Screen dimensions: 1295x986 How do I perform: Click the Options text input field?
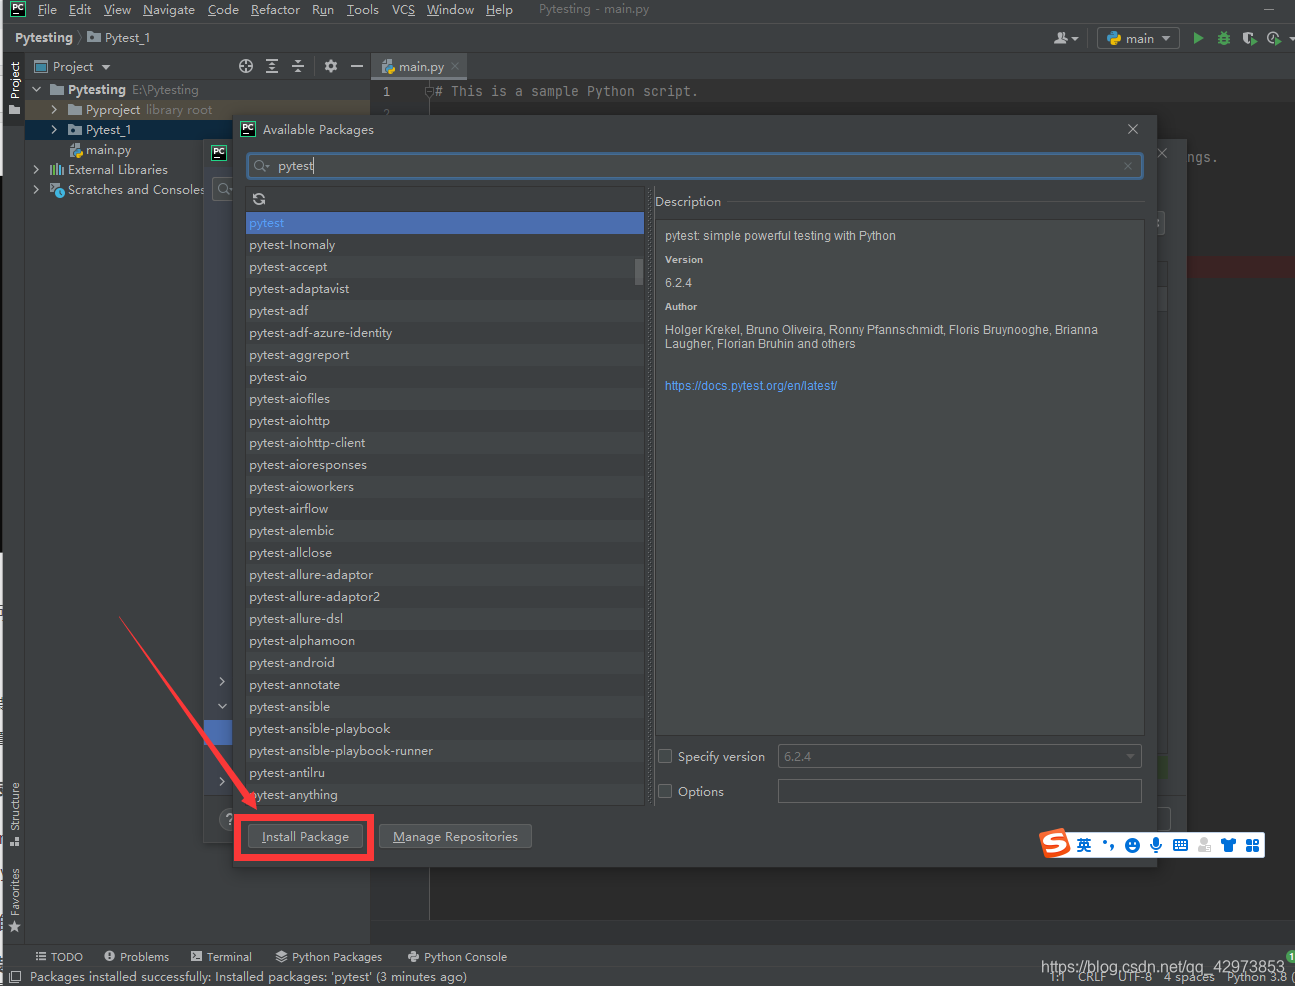959,792
